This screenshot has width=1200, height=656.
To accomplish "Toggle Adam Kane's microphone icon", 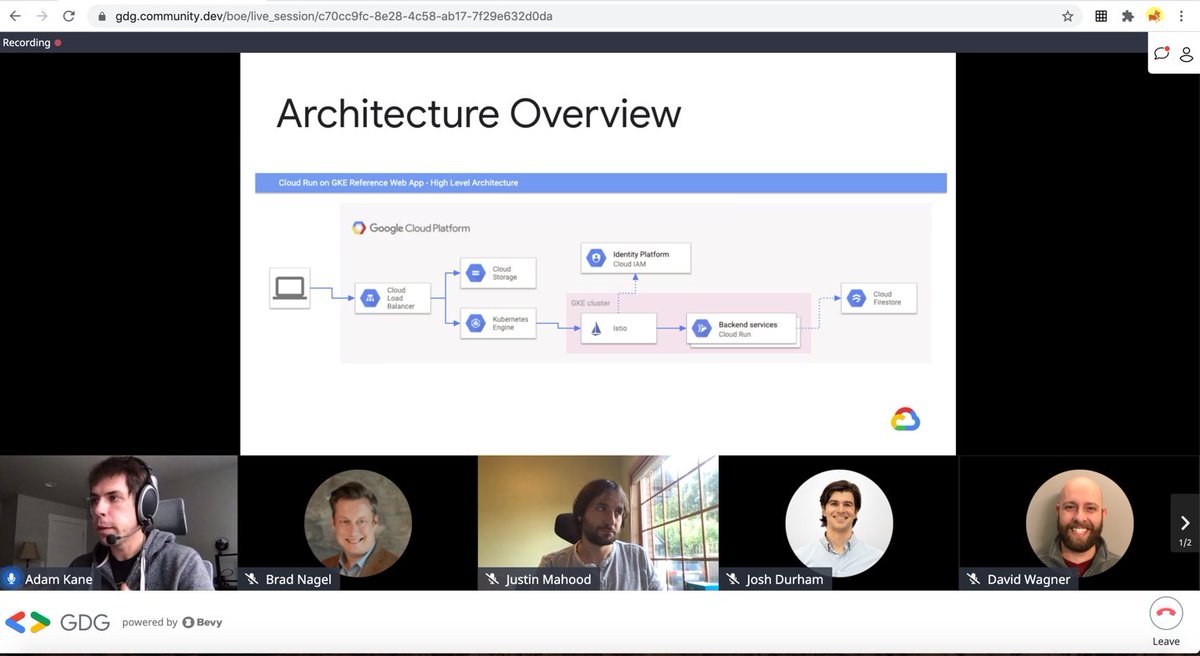I will click(12, 579).
